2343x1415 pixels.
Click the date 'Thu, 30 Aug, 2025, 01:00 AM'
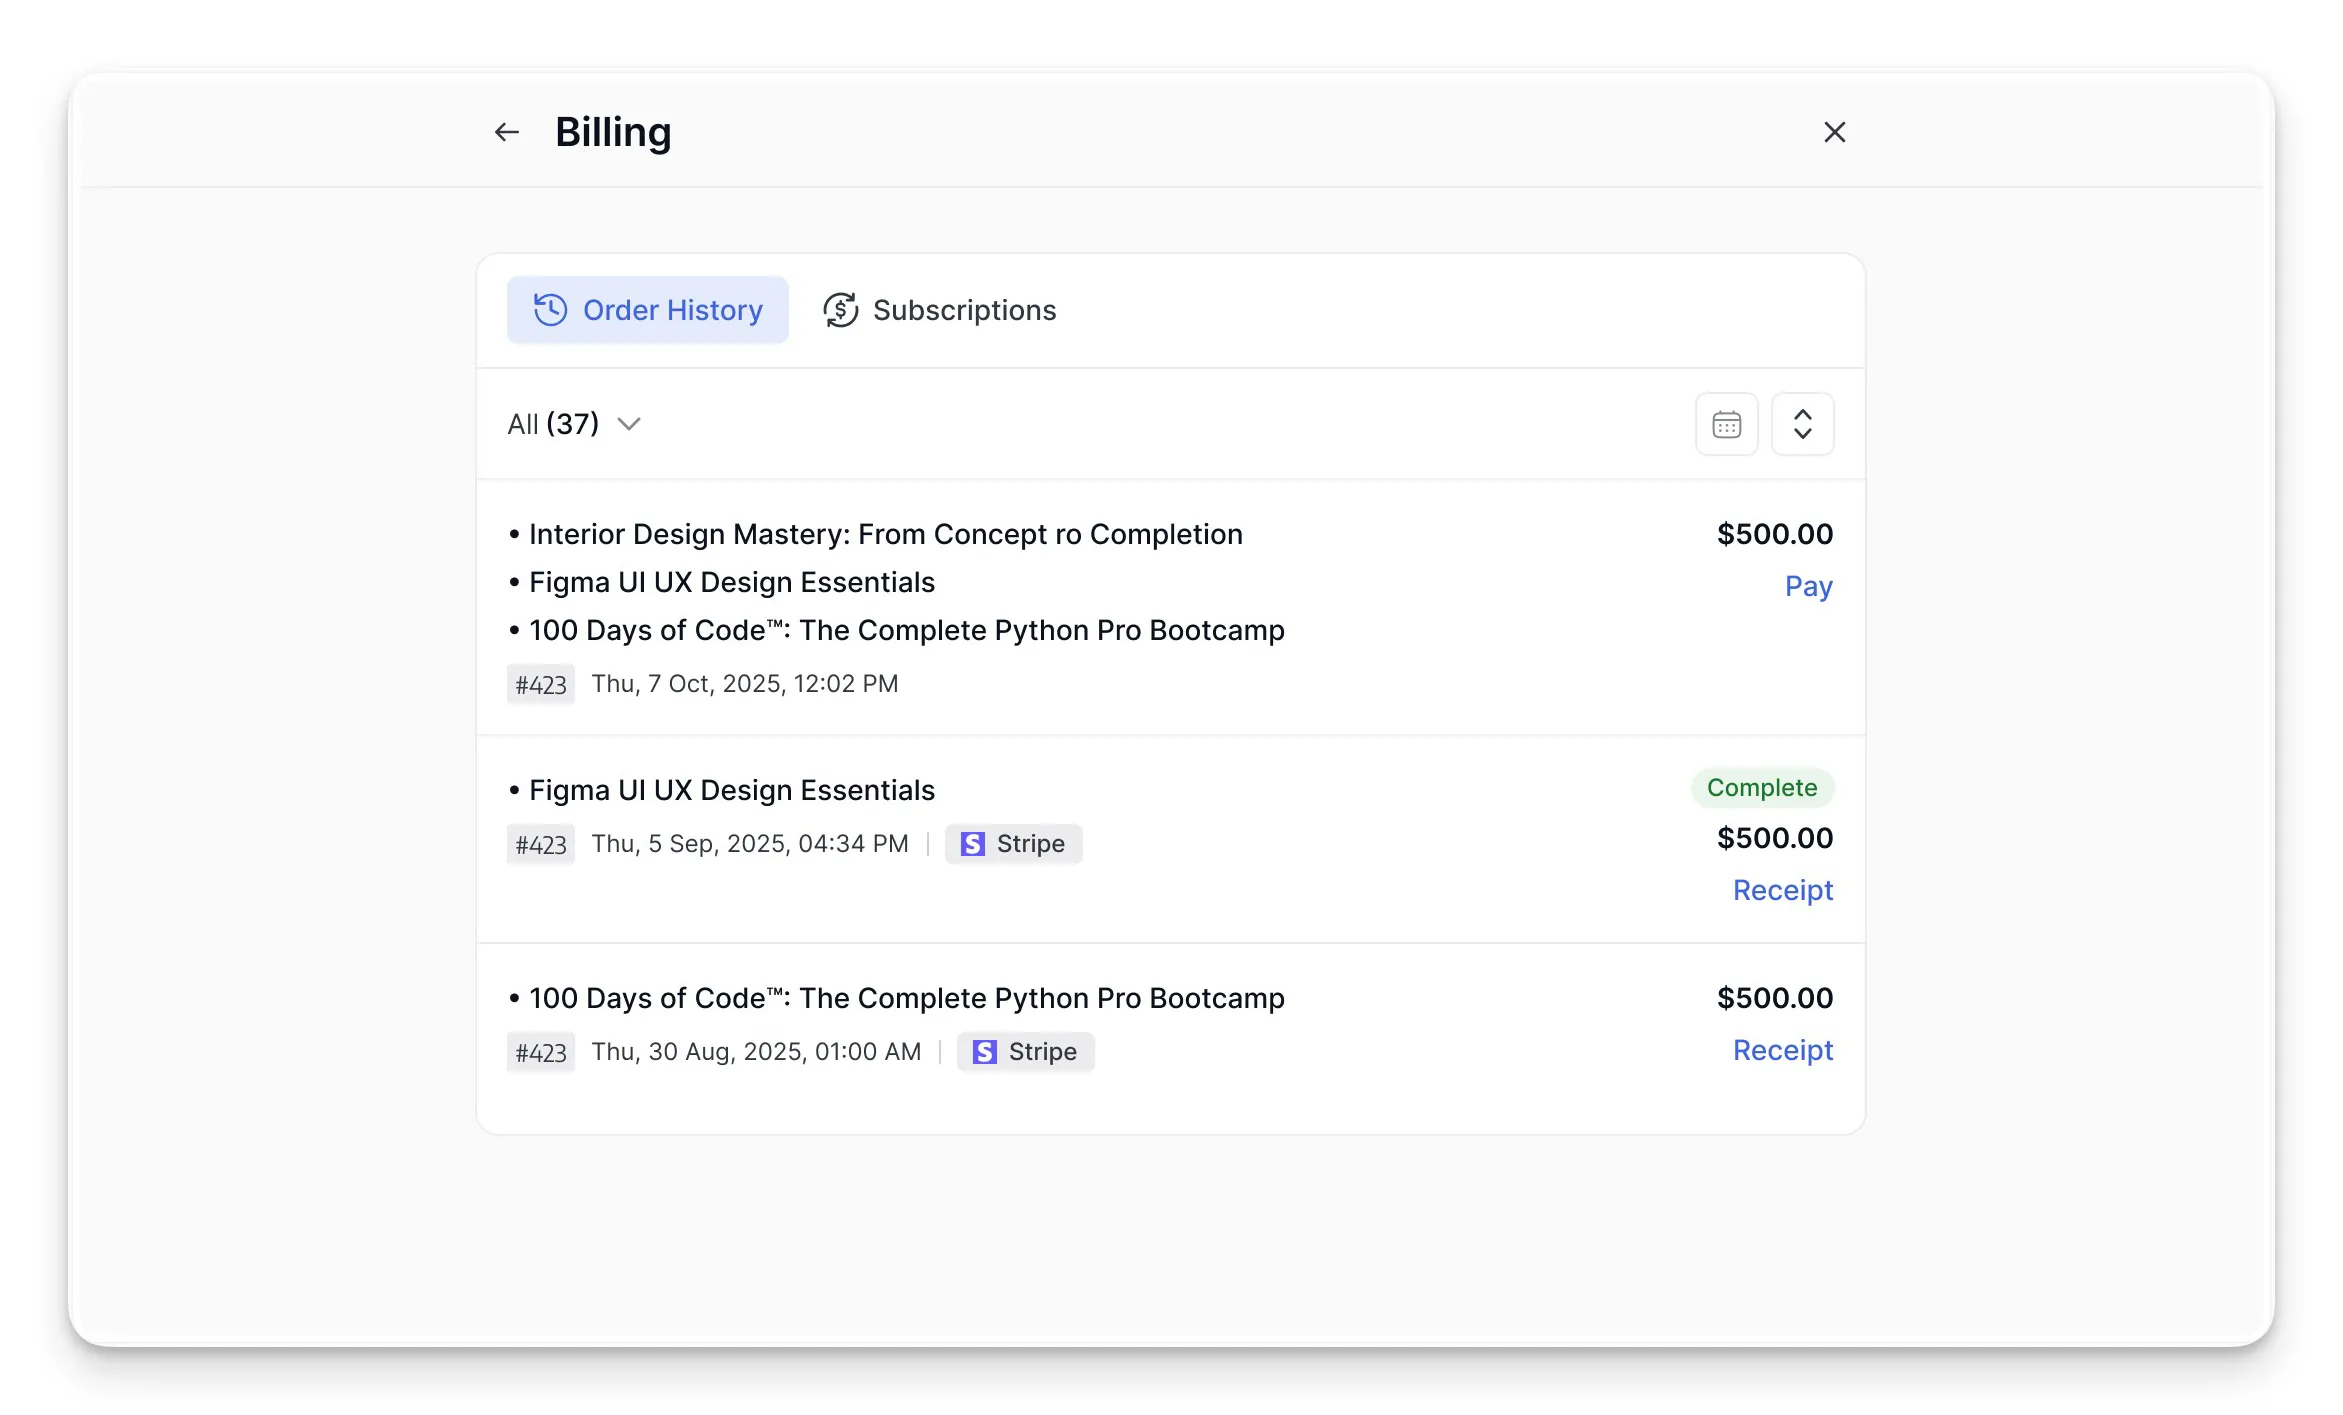pyautogui.click(x=756, y=1052)
